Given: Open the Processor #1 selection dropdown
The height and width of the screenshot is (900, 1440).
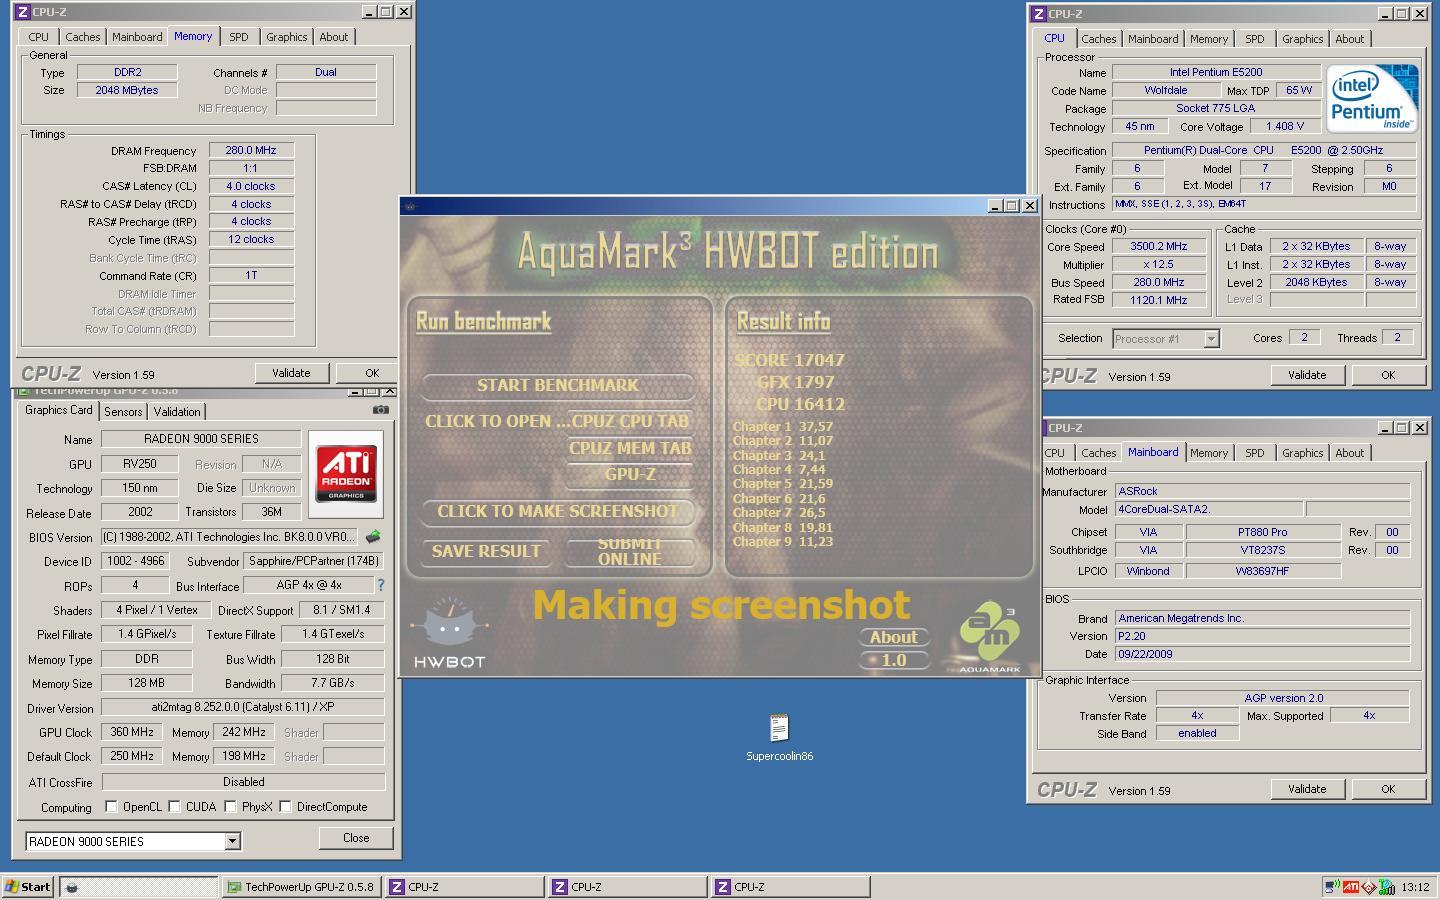Looking at the screenshot, I should 1211,339.
